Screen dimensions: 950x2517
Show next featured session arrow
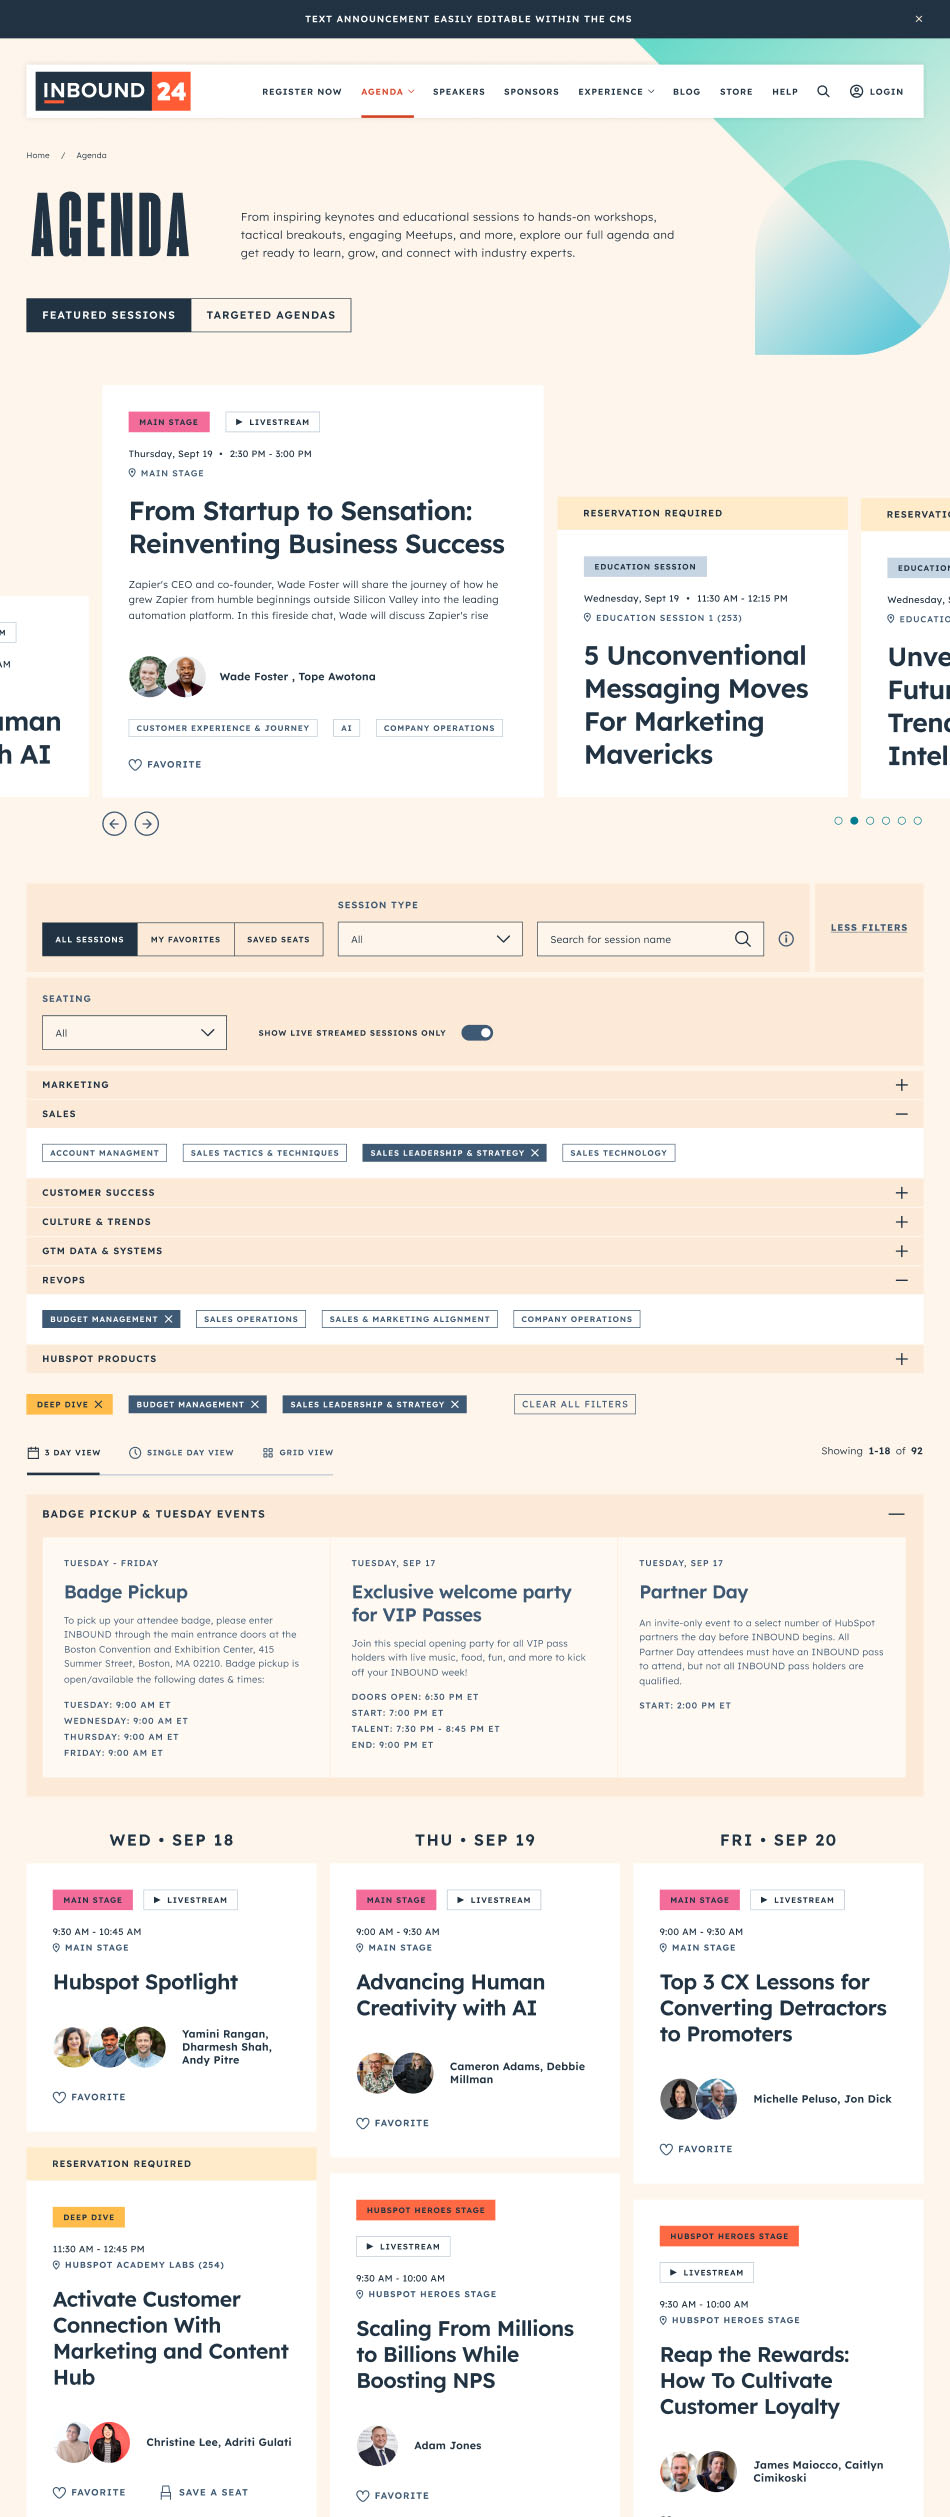pyautogui.click(x=147, y=823)
